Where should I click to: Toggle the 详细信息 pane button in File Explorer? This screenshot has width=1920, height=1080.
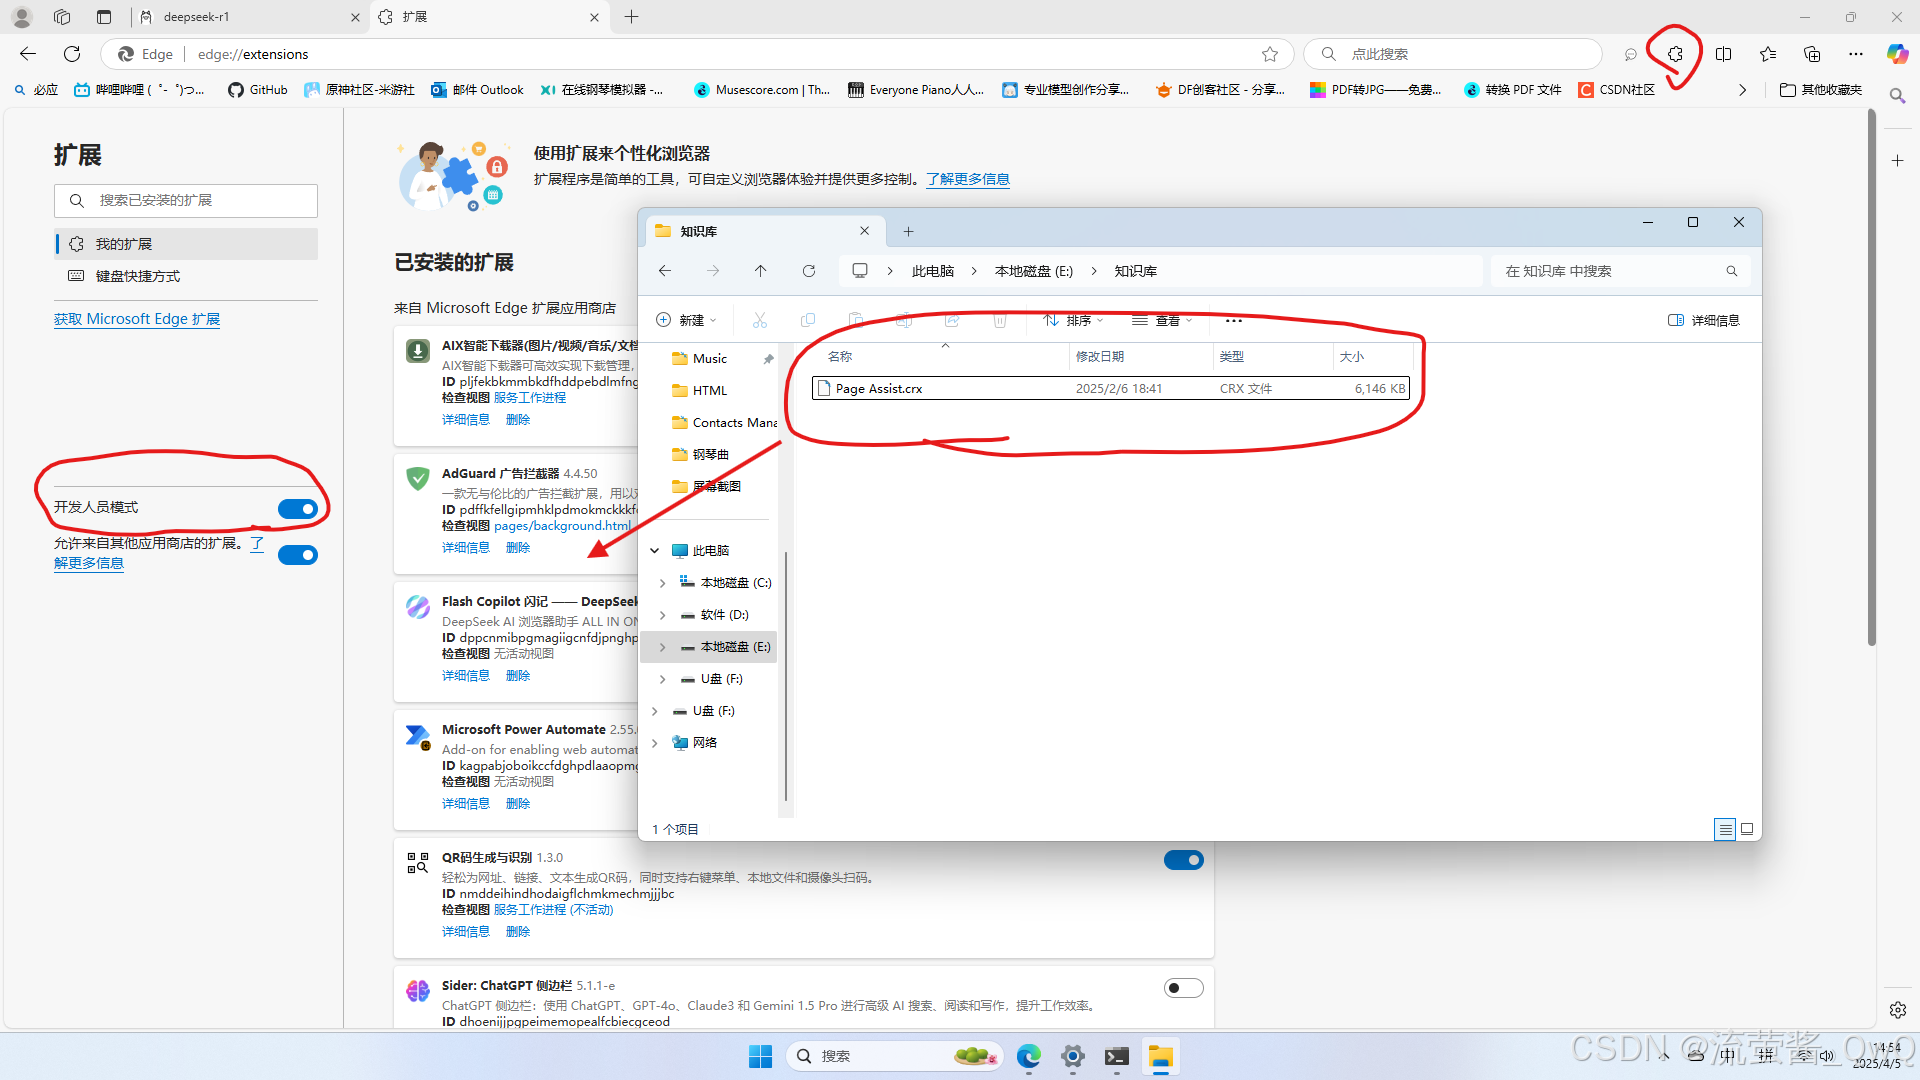[x=1704, y=320]
